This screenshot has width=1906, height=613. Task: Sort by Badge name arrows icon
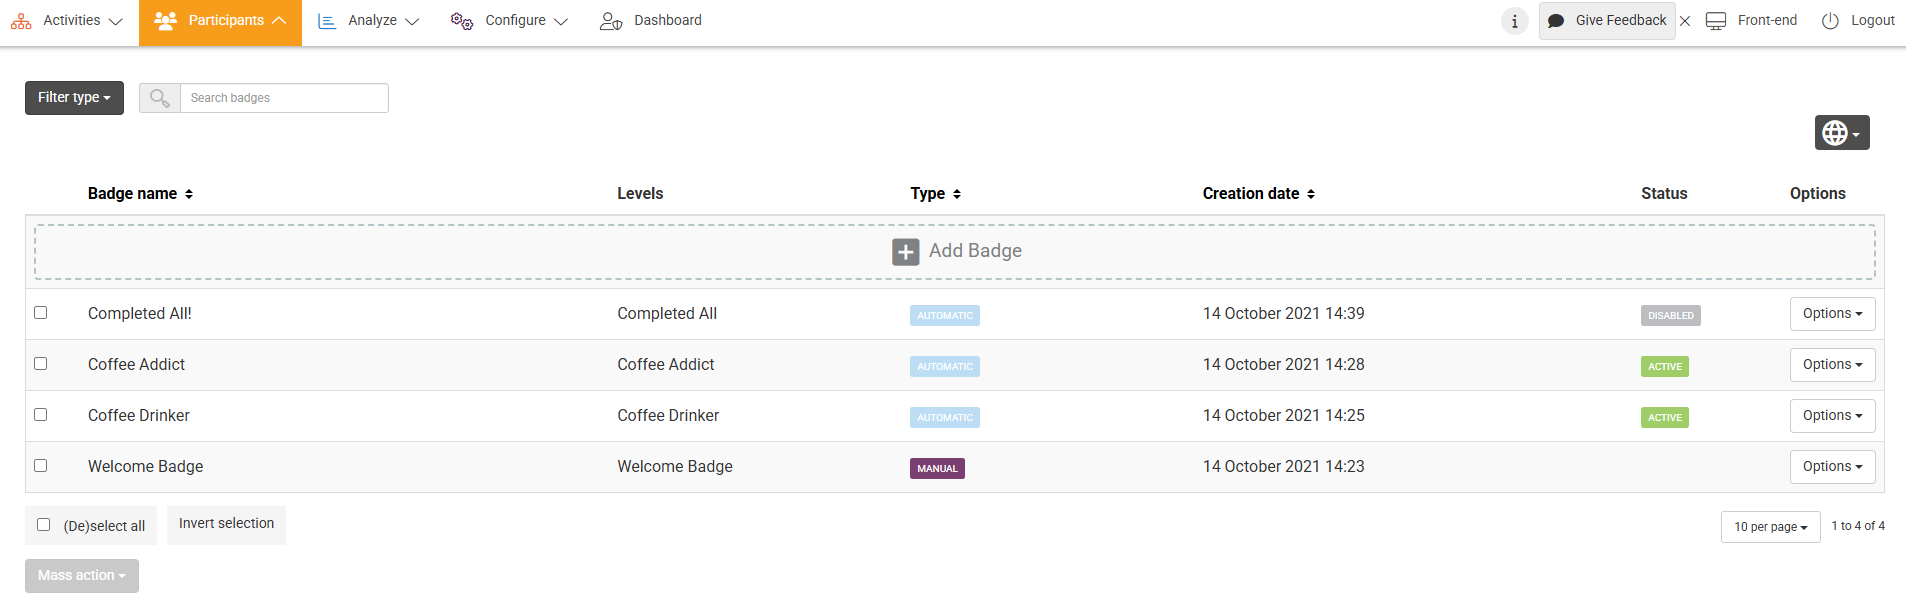189,194
